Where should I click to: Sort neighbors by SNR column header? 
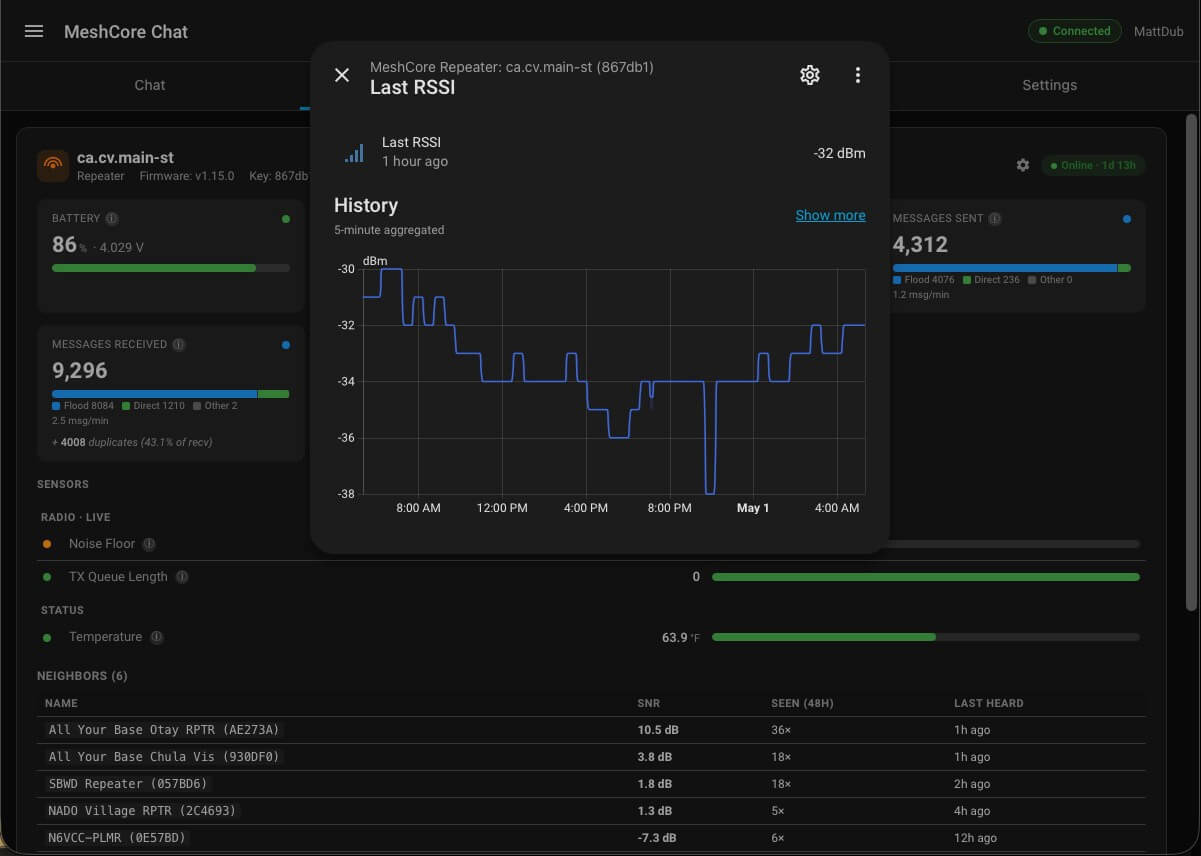pos(649,703)
